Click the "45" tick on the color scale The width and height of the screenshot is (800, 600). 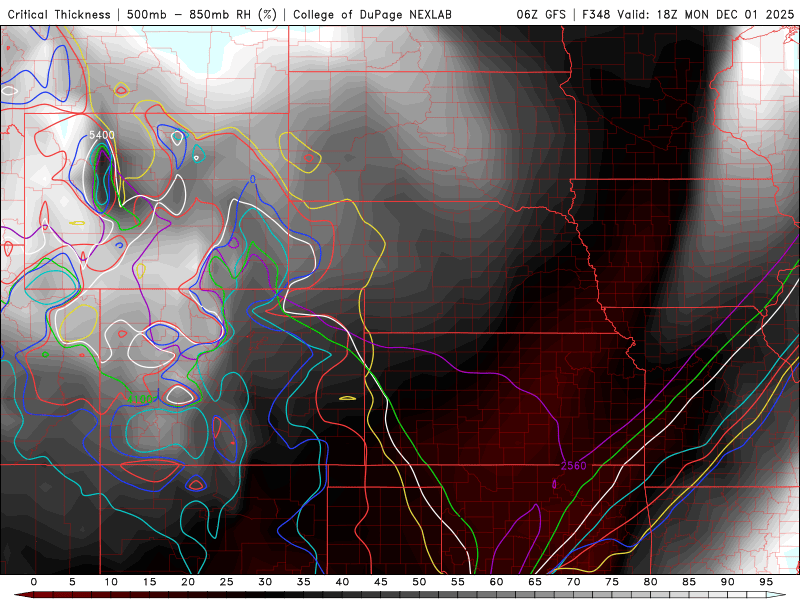[x=380, y=582]
